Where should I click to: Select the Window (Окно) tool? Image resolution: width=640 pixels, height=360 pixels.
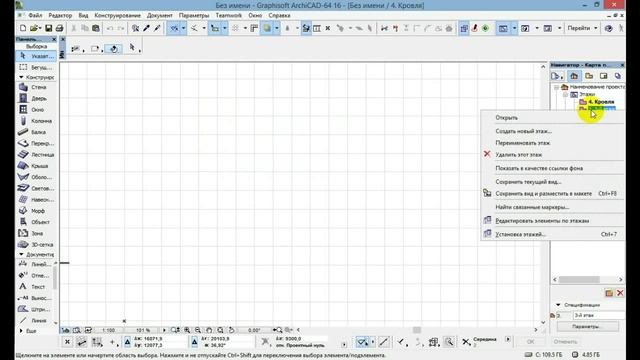click(36, 109)
